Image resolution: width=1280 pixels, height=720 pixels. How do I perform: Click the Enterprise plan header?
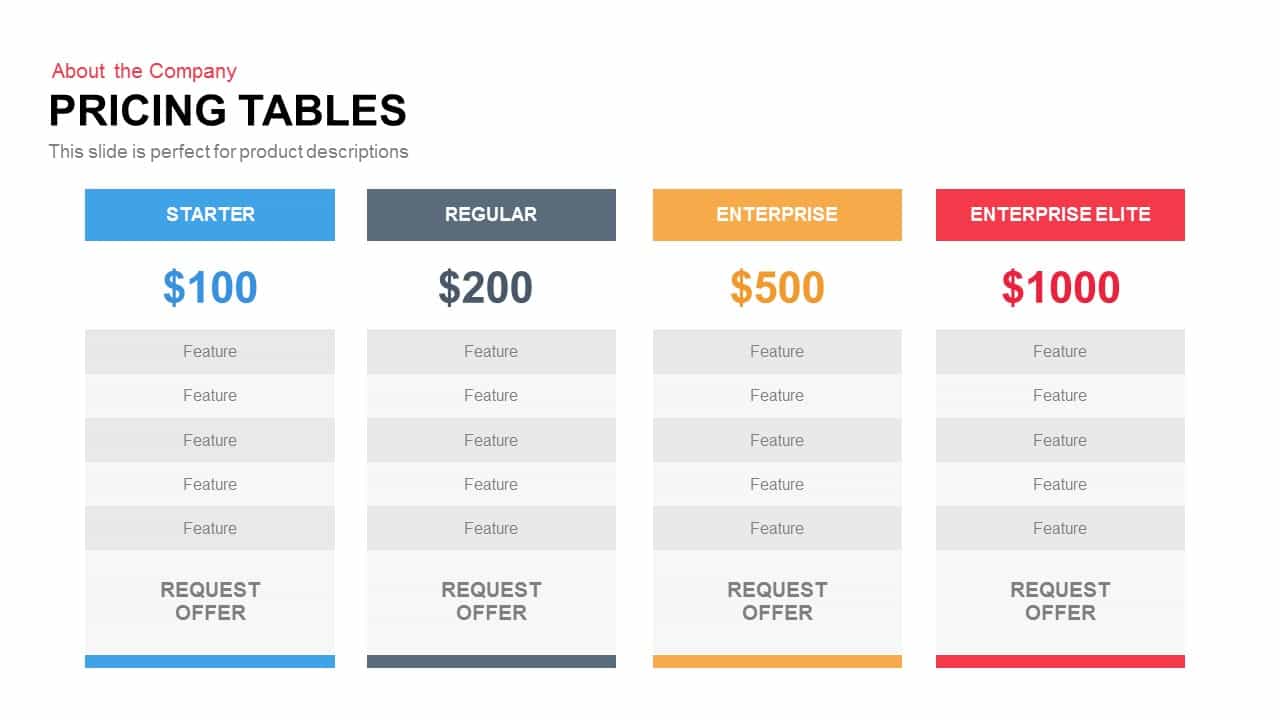click(777, 214)
